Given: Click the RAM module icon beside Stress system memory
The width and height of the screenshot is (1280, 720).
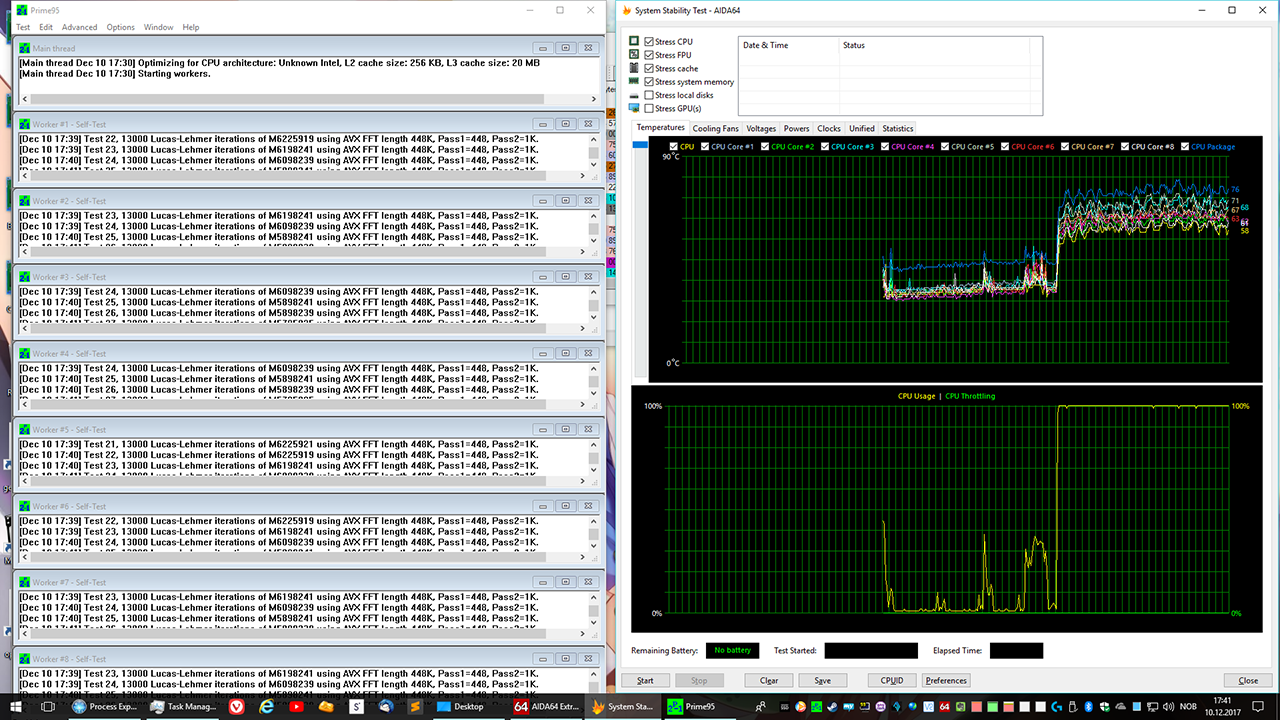Looking at the screenshot, I should (634, 81).
